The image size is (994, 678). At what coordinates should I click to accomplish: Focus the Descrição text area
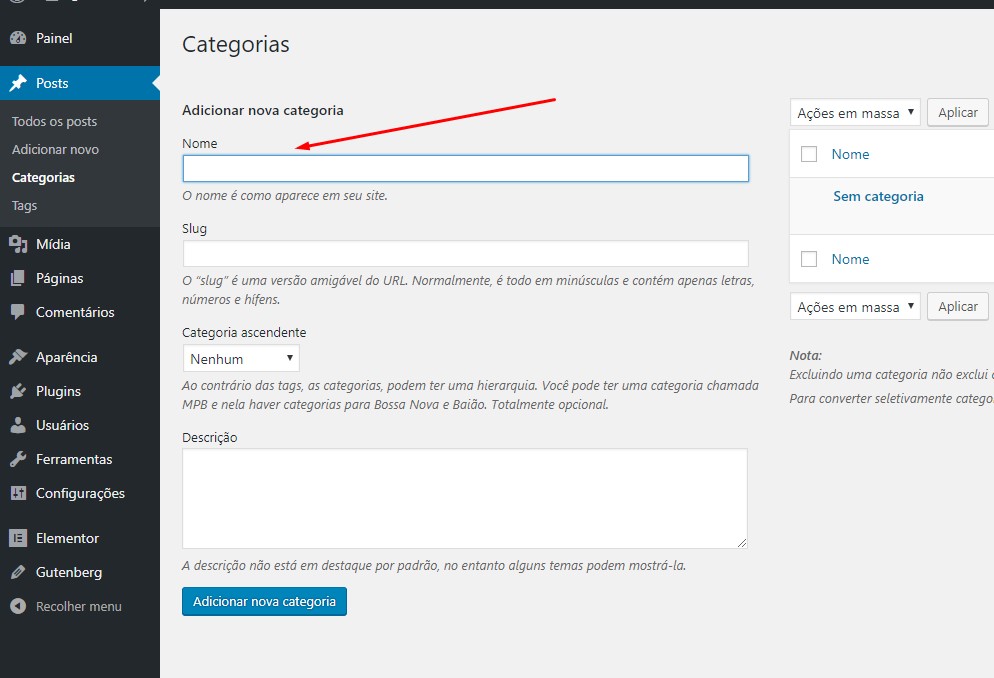click(x=465, y=499)
